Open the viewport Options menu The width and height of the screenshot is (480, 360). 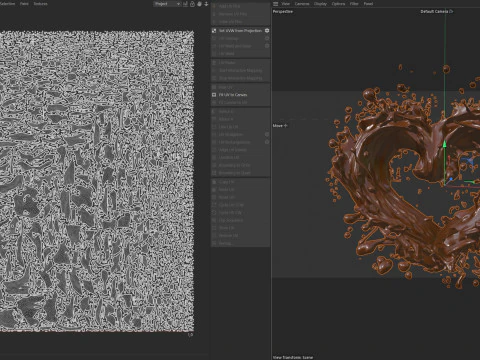tap(338, 4)
